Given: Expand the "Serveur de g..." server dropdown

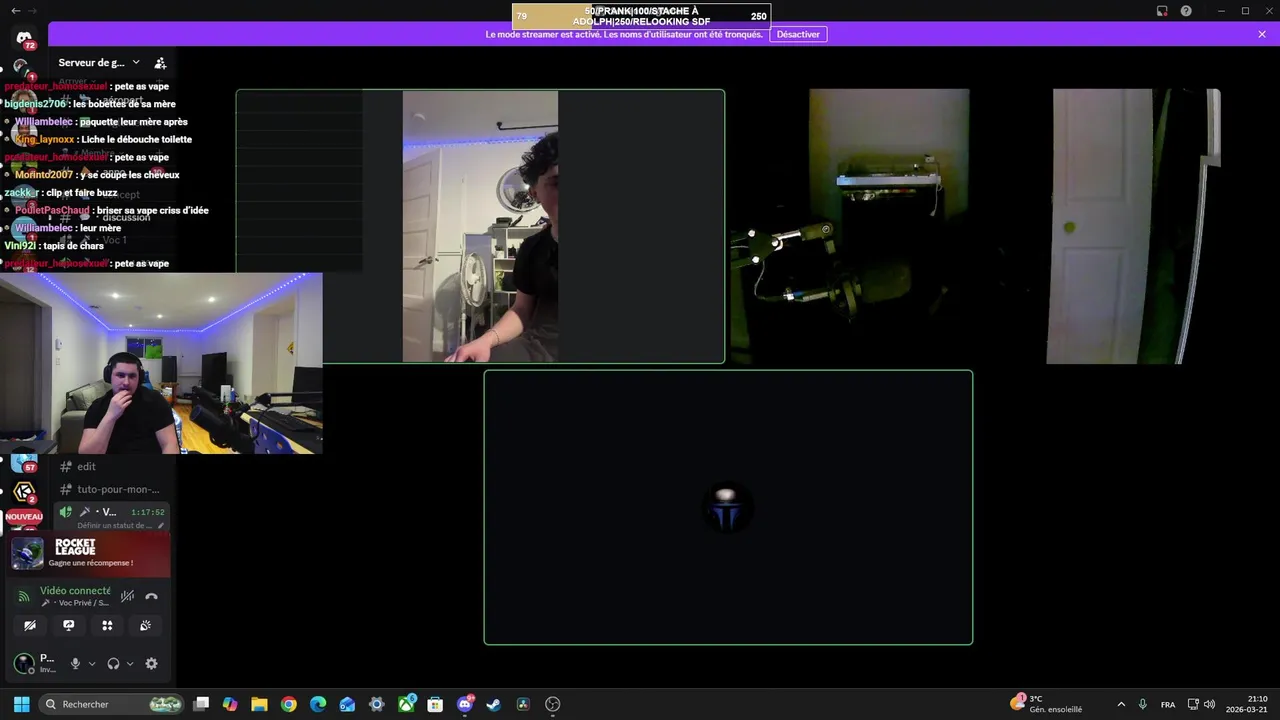Looking at the screenshot, I should click(99, 63).
